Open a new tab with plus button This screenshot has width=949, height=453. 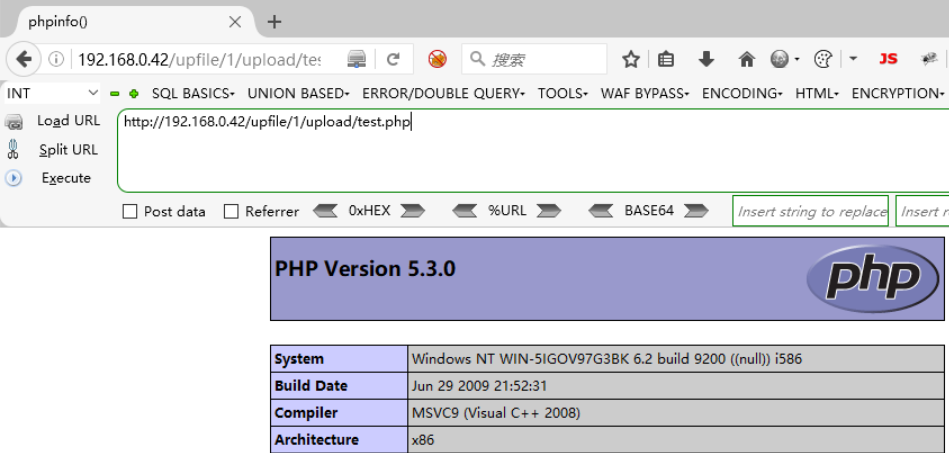point(274,22)
